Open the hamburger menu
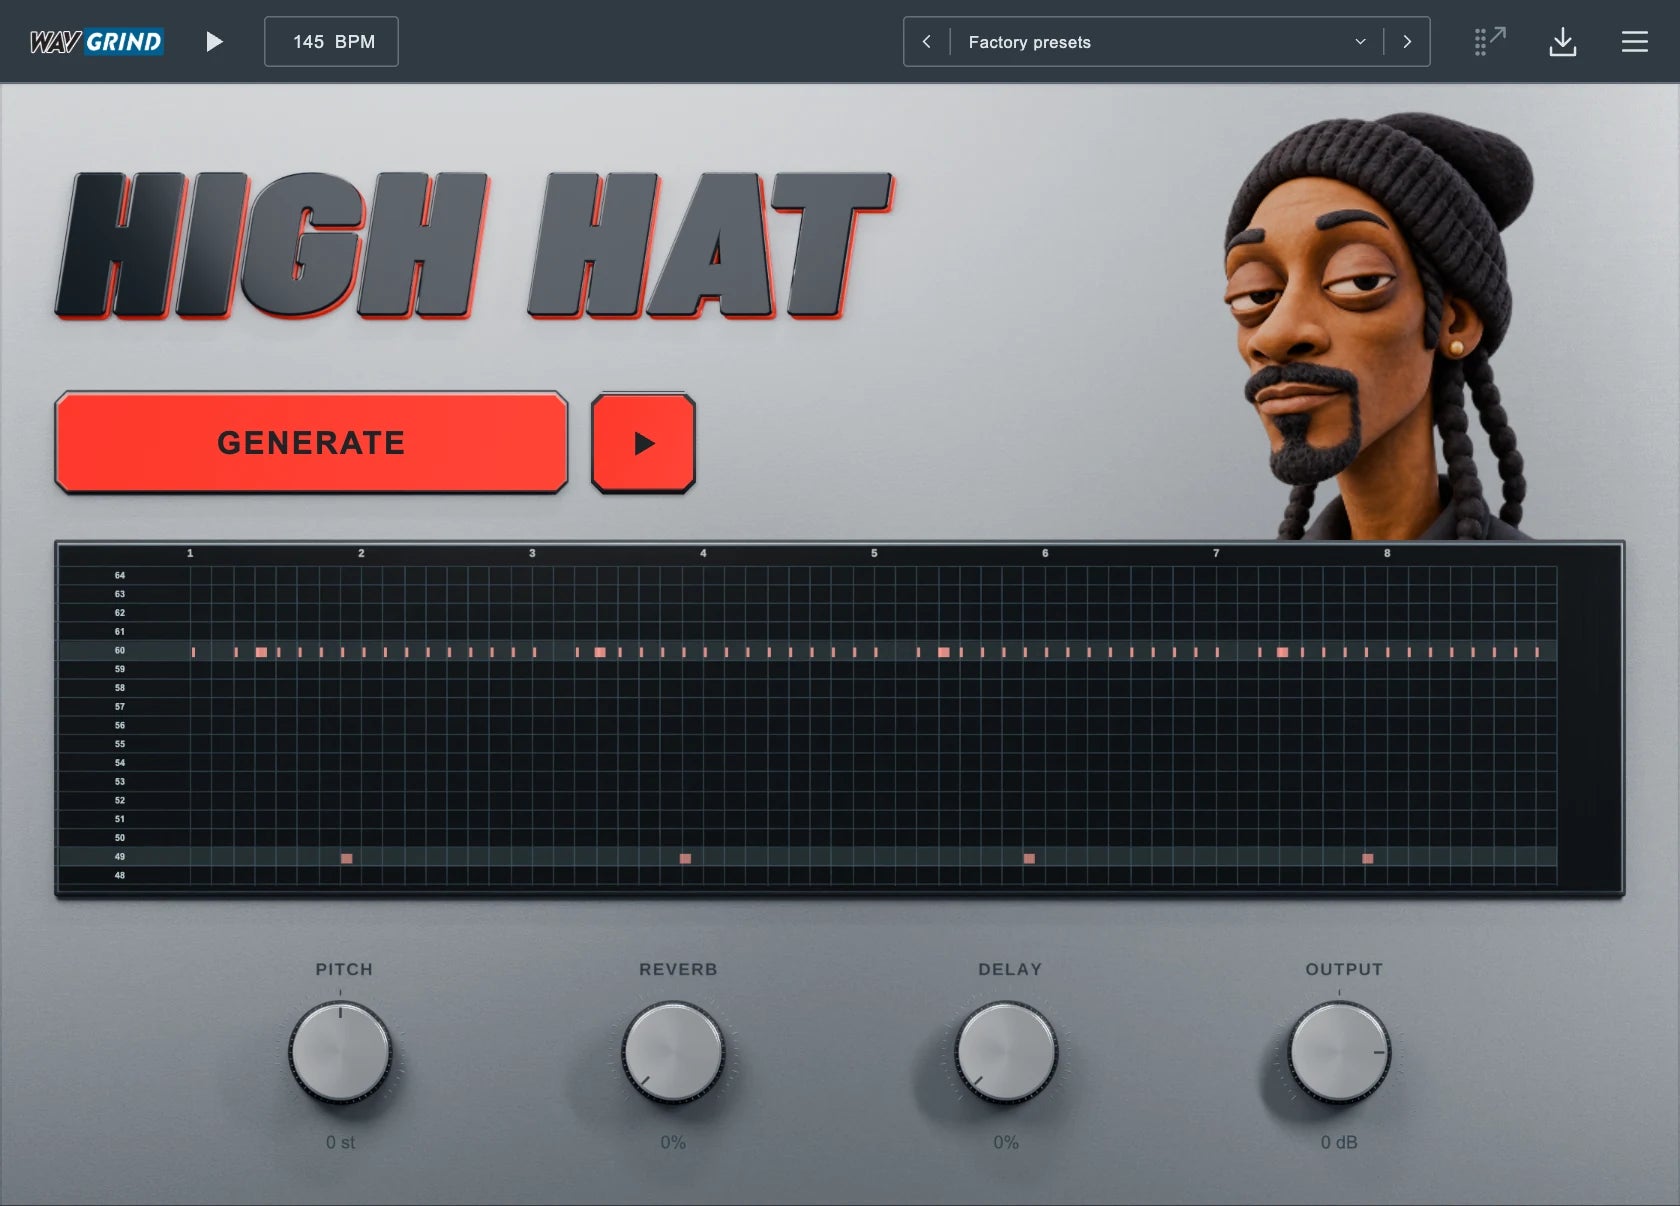Image resolution: width=1680 pixels, height=1206 pixels. [x=1635, y=42]
